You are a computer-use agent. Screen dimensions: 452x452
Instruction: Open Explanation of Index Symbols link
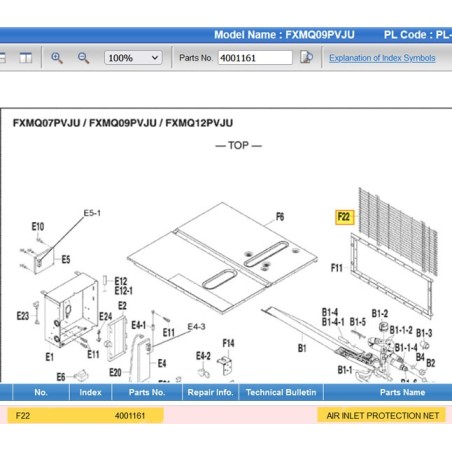(382, 58)
